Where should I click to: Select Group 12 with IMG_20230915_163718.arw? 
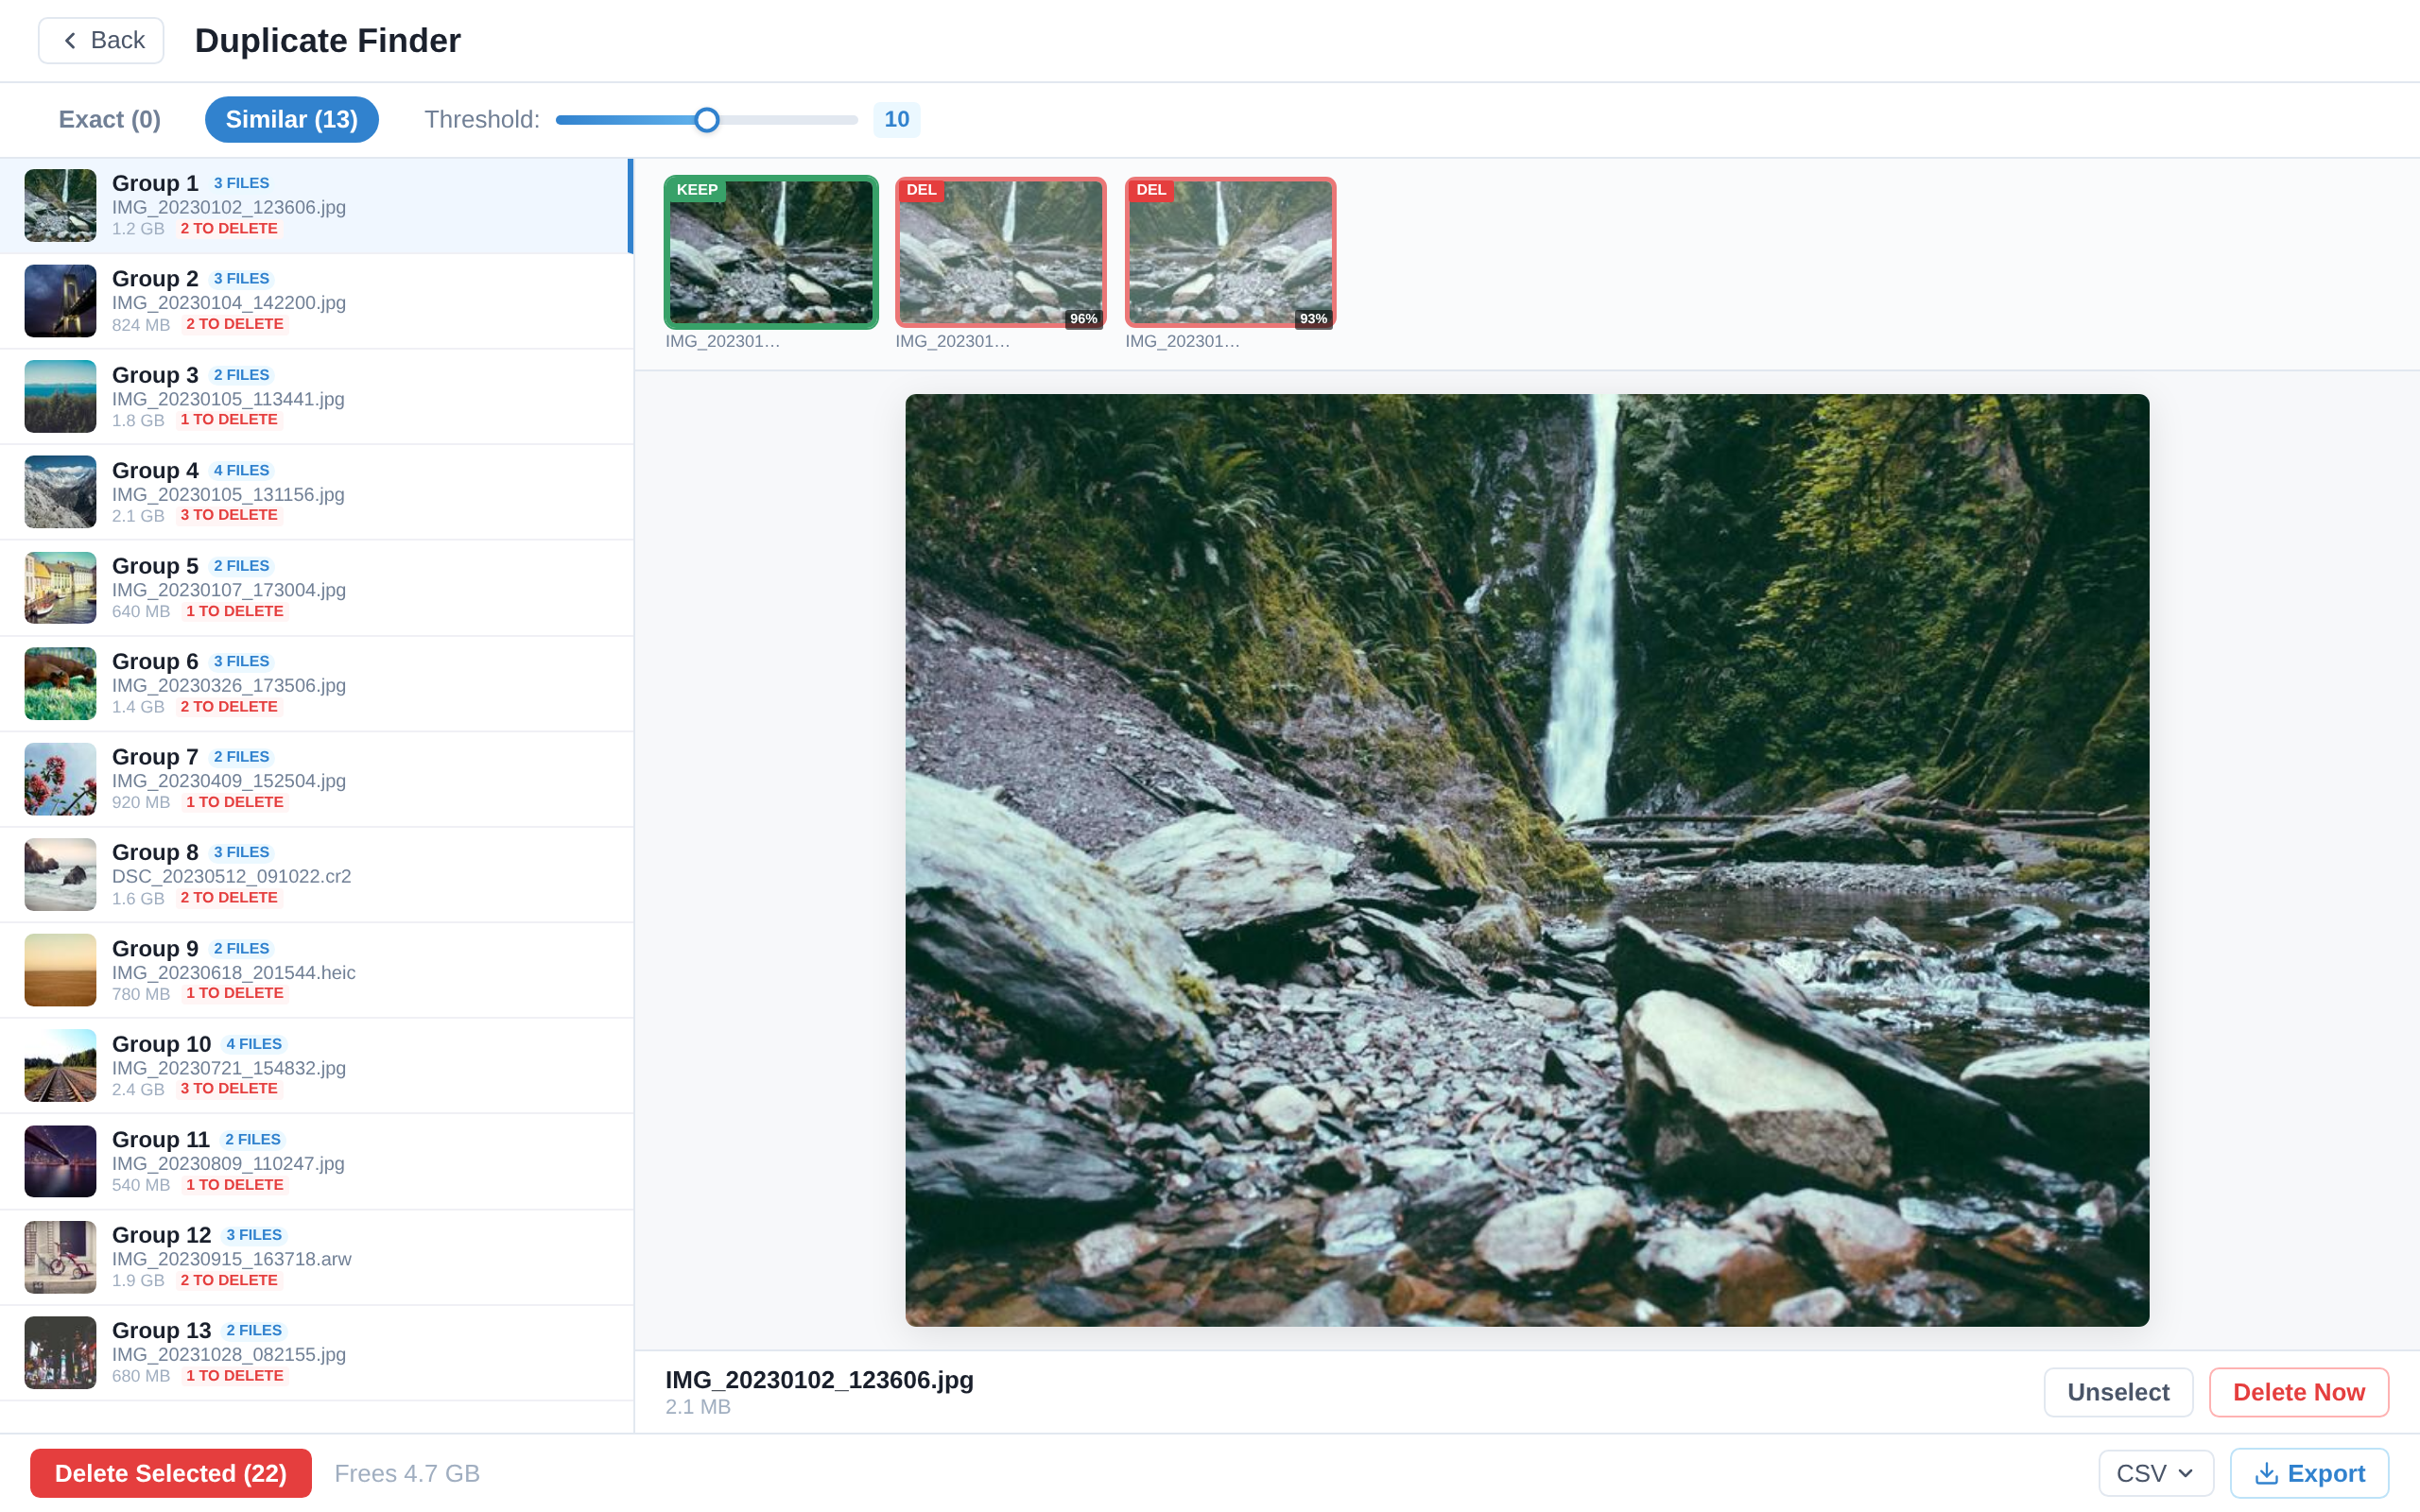click(x=316, y=1256)
